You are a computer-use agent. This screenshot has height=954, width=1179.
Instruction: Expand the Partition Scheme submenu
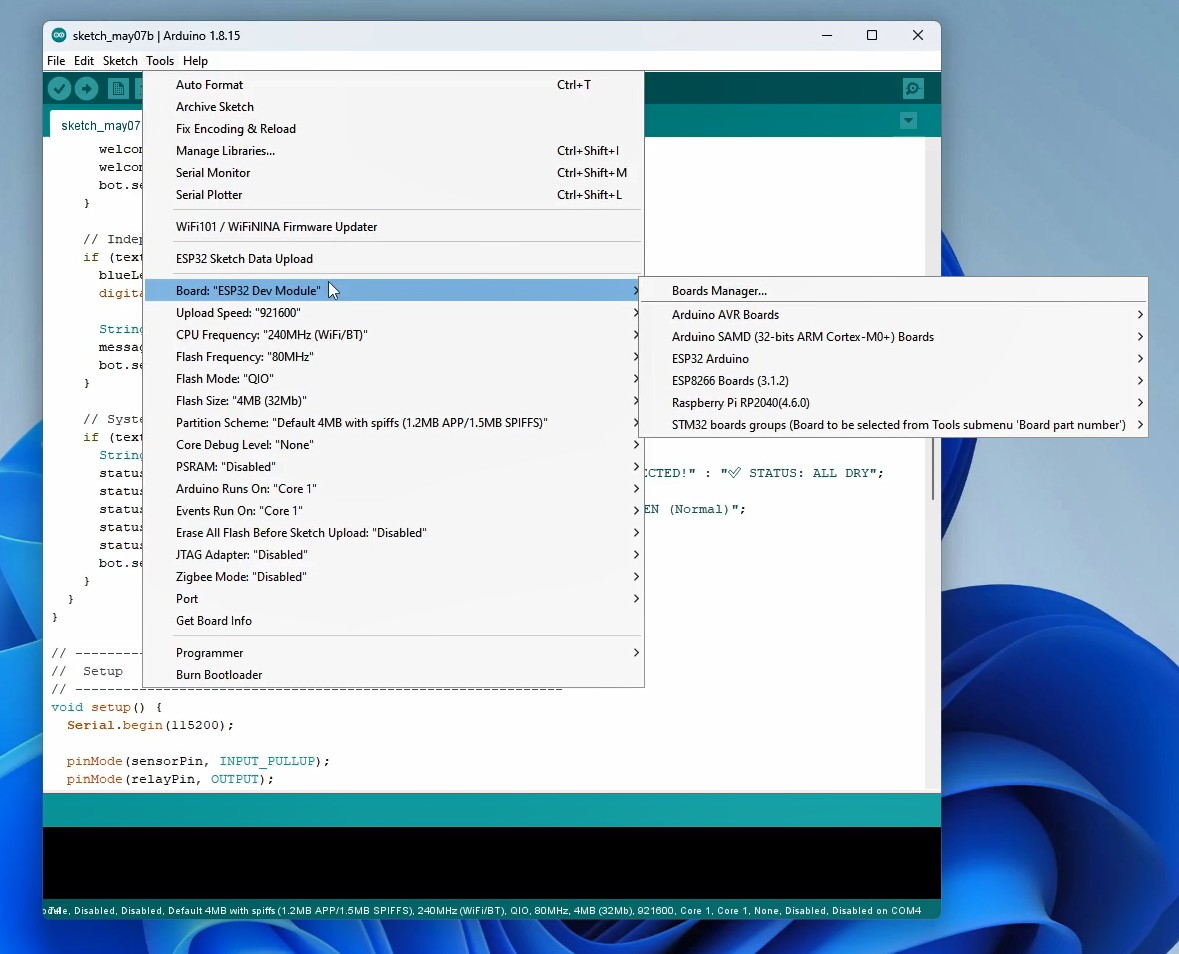pos(393,422)
